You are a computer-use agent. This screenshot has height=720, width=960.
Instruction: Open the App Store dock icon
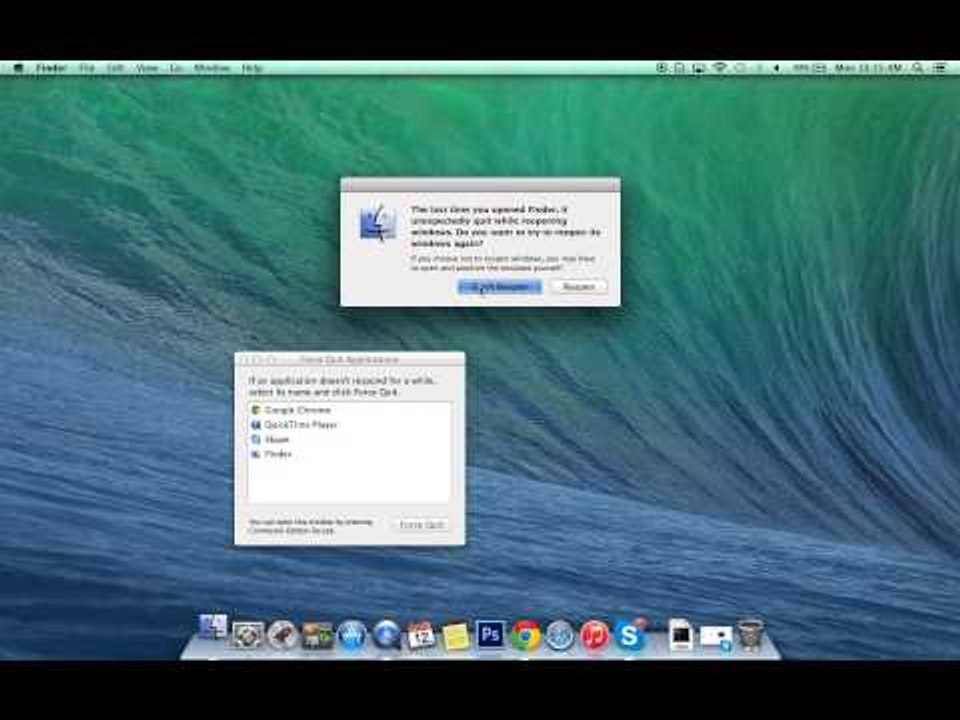[352, 635]
